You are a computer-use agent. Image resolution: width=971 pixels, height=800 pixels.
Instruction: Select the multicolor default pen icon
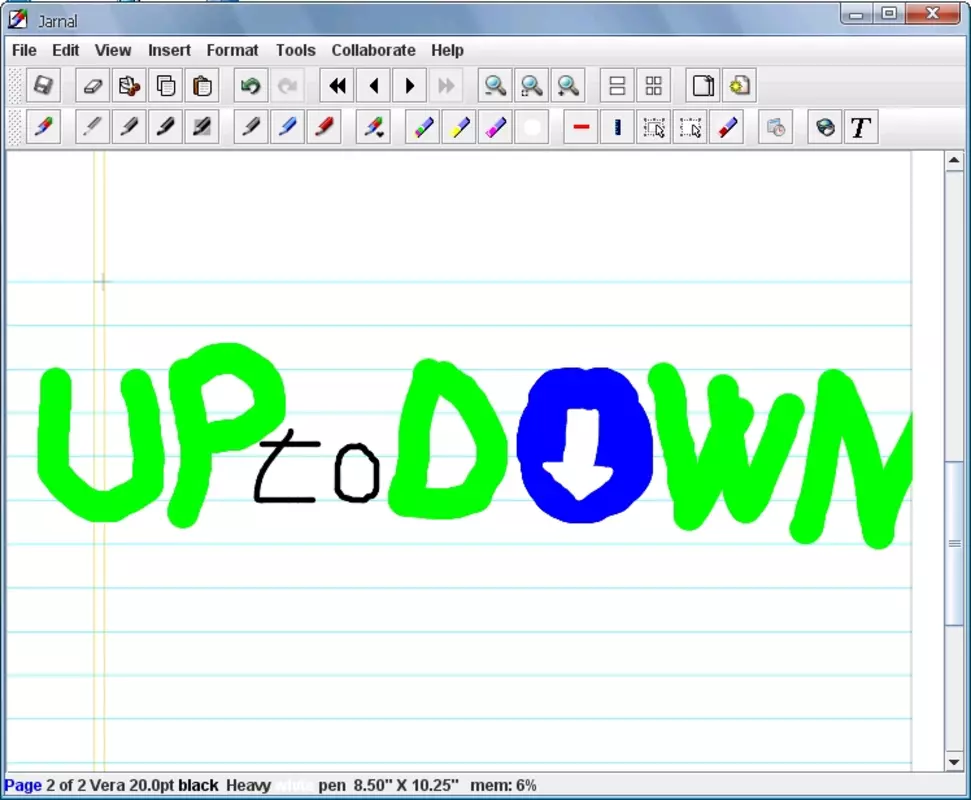[x=43, y=128]
